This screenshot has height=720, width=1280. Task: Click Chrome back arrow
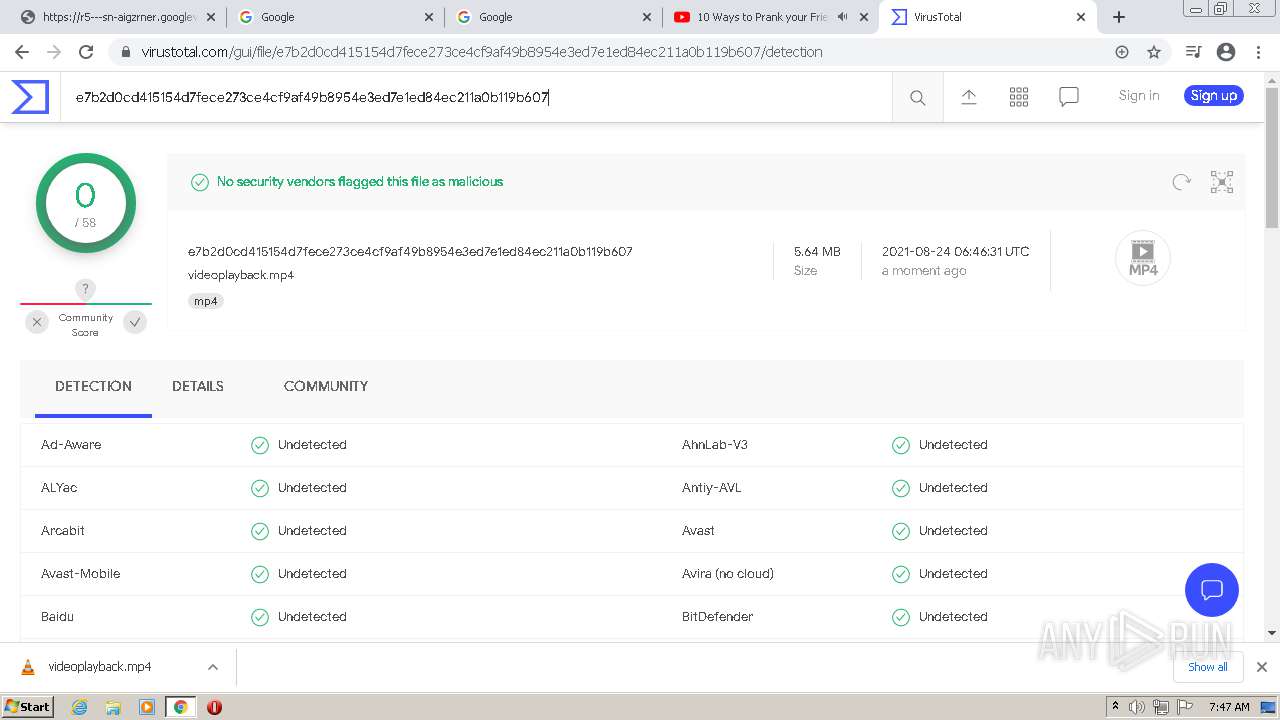(22, 52)
